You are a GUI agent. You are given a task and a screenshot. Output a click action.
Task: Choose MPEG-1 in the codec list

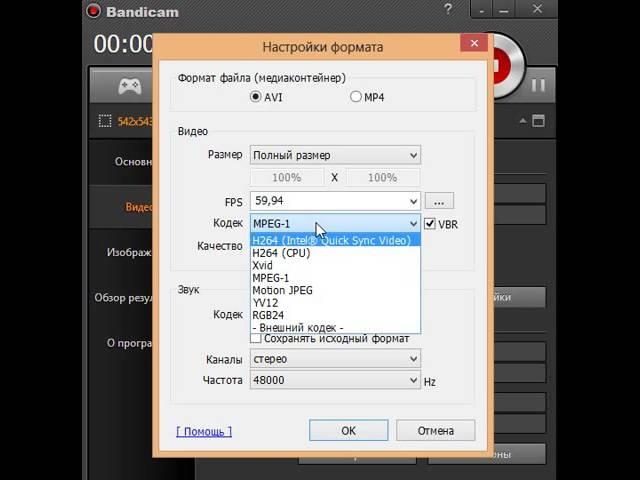tap(335, 278)
